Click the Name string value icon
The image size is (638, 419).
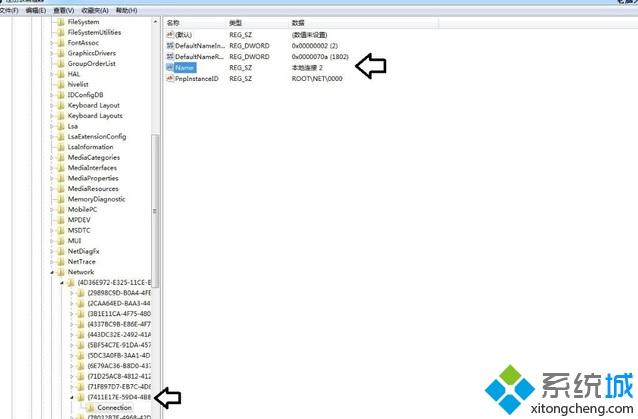point(170,68)
